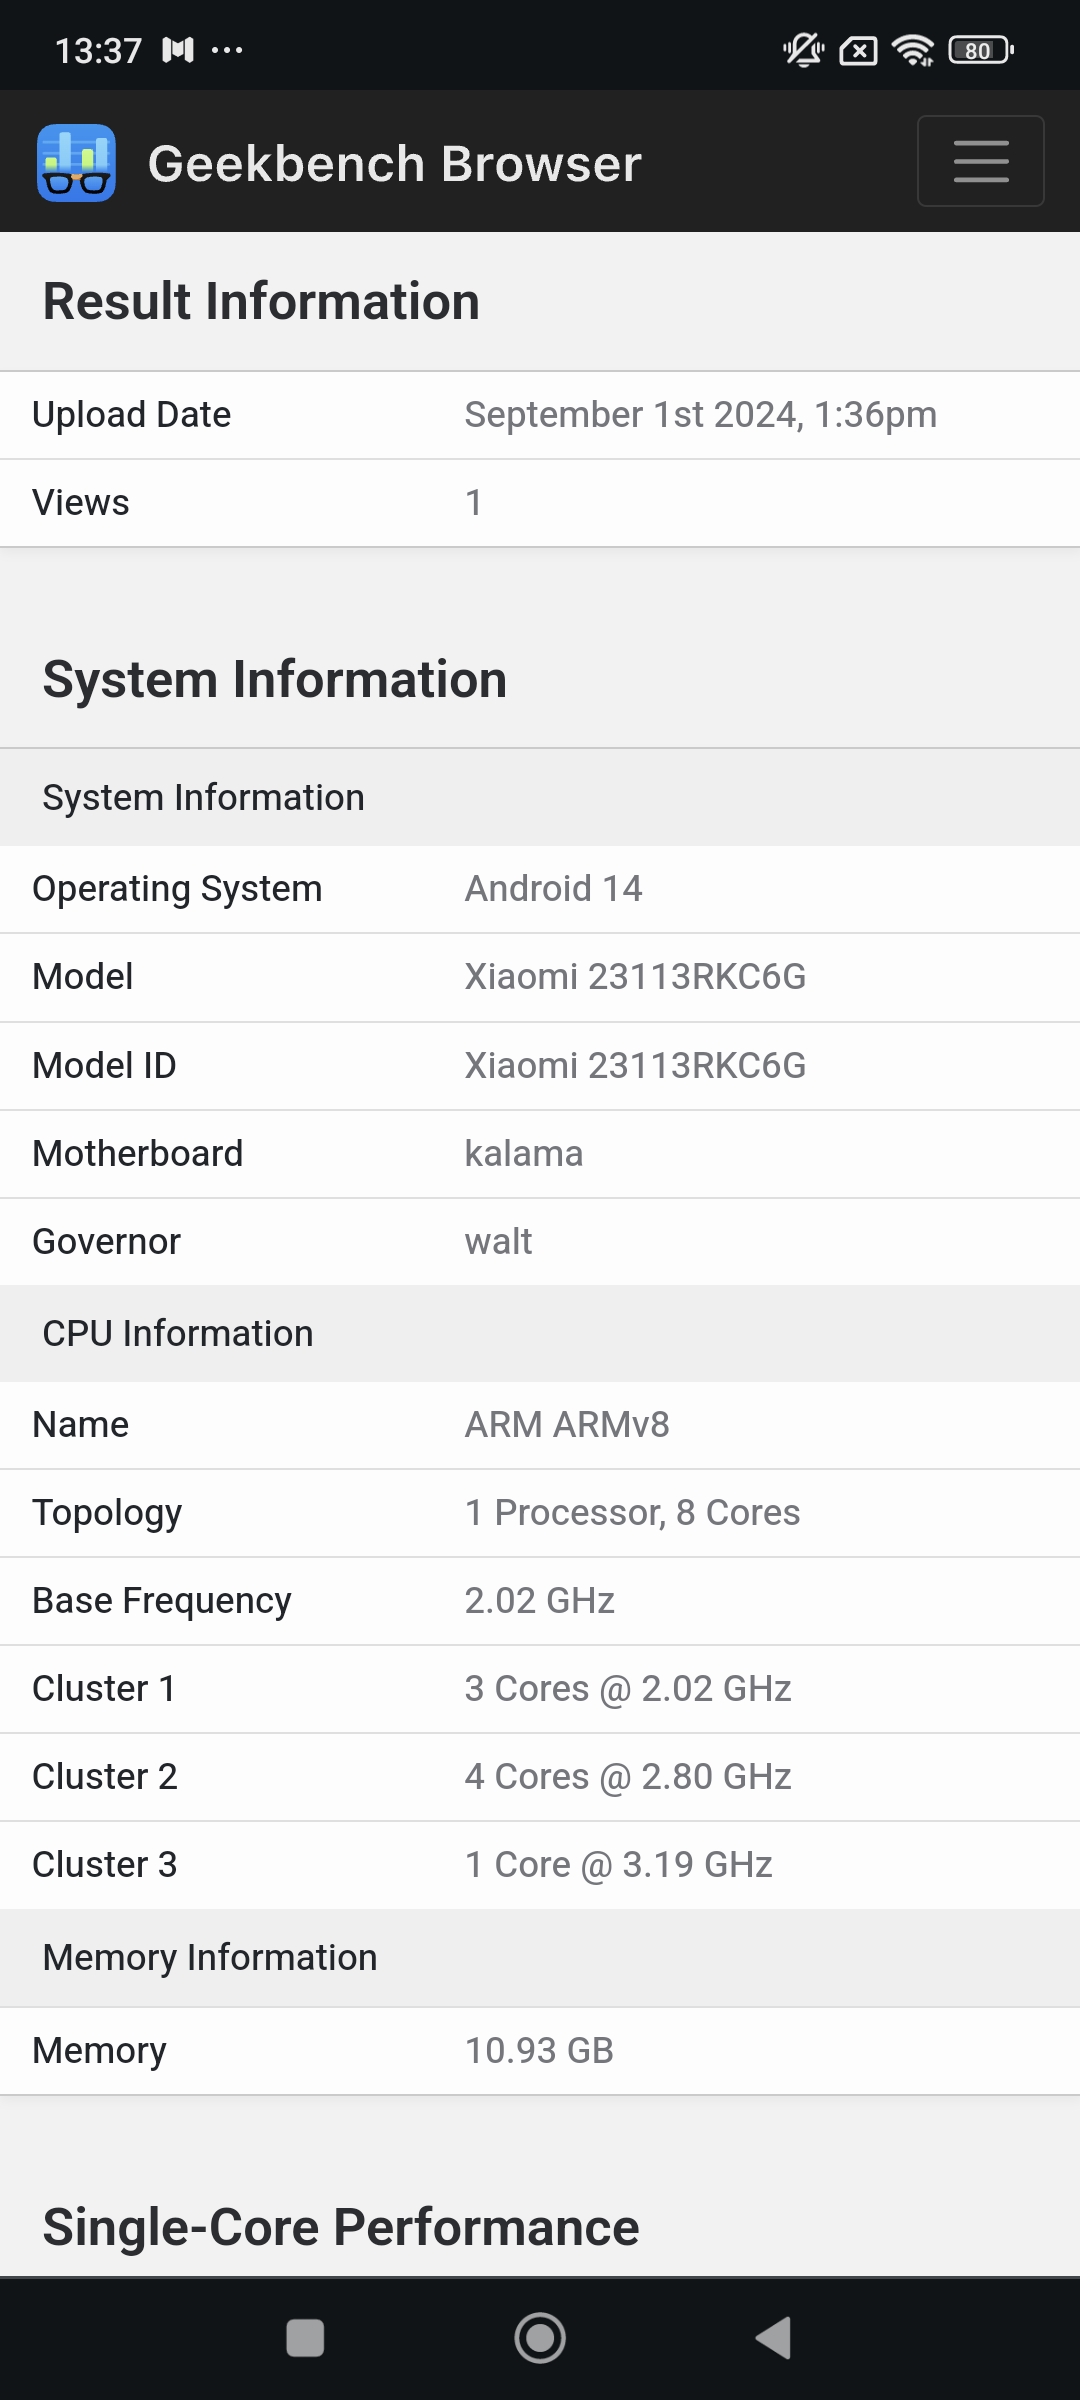
Task: Tap the Wi-Fi status icon
Action: [912, 50]
